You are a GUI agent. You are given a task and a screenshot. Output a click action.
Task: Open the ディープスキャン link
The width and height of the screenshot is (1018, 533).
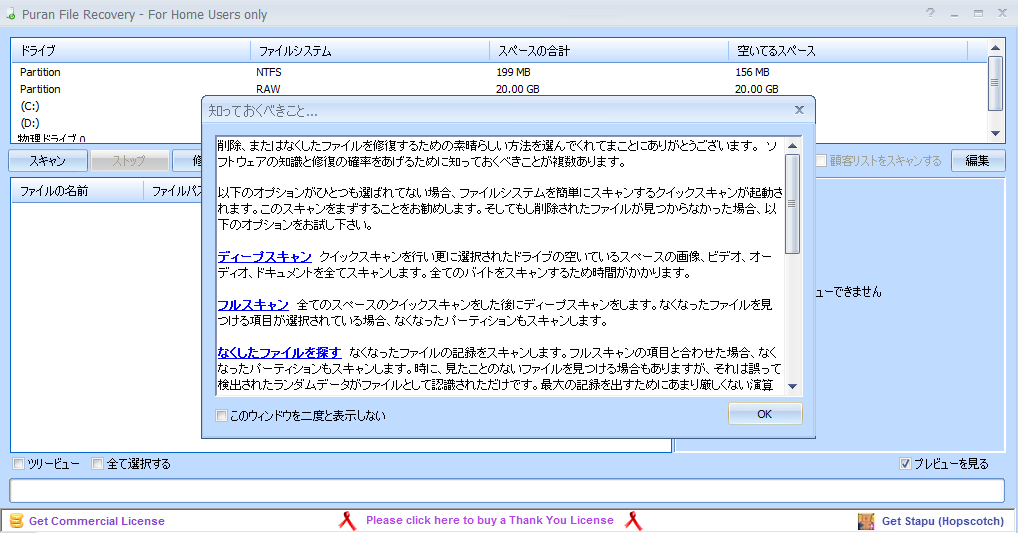(x=264, y=256)
